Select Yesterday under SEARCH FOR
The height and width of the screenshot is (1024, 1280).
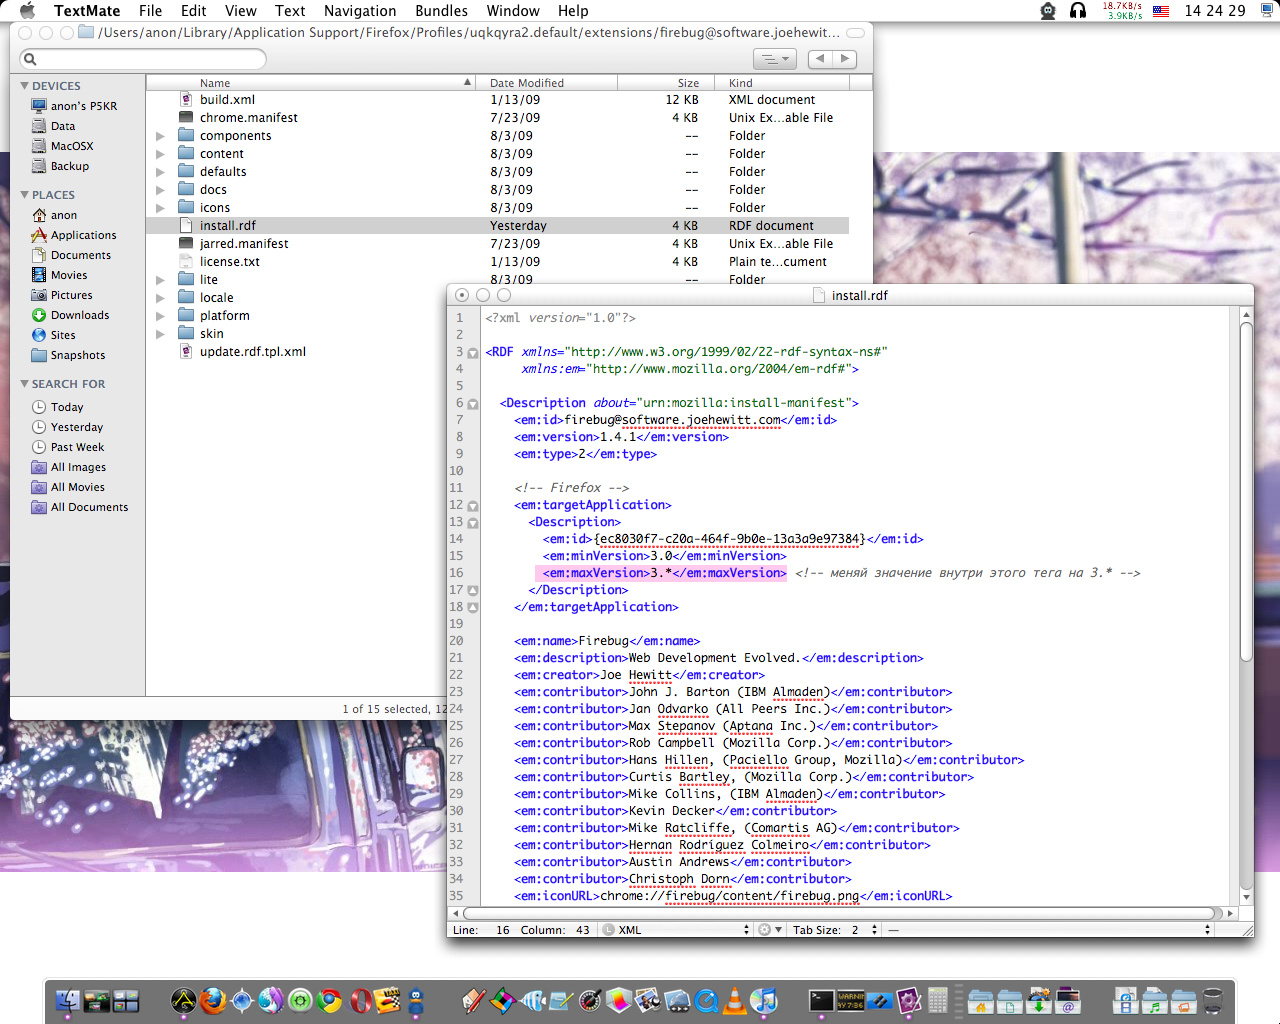click(76, 427)
